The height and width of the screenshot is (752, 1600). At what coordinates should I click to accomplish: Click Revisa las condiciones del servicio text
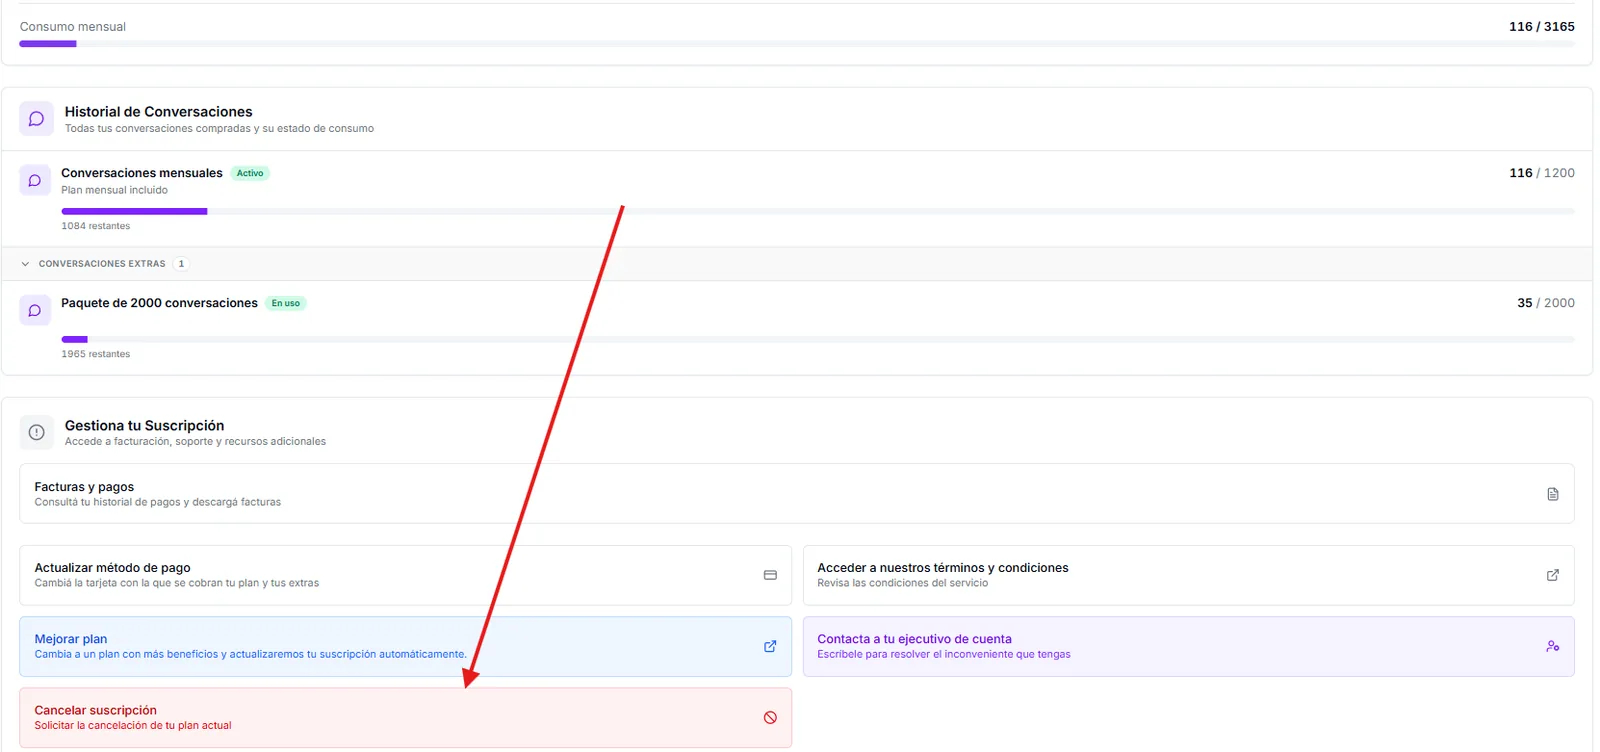[903, 583]
